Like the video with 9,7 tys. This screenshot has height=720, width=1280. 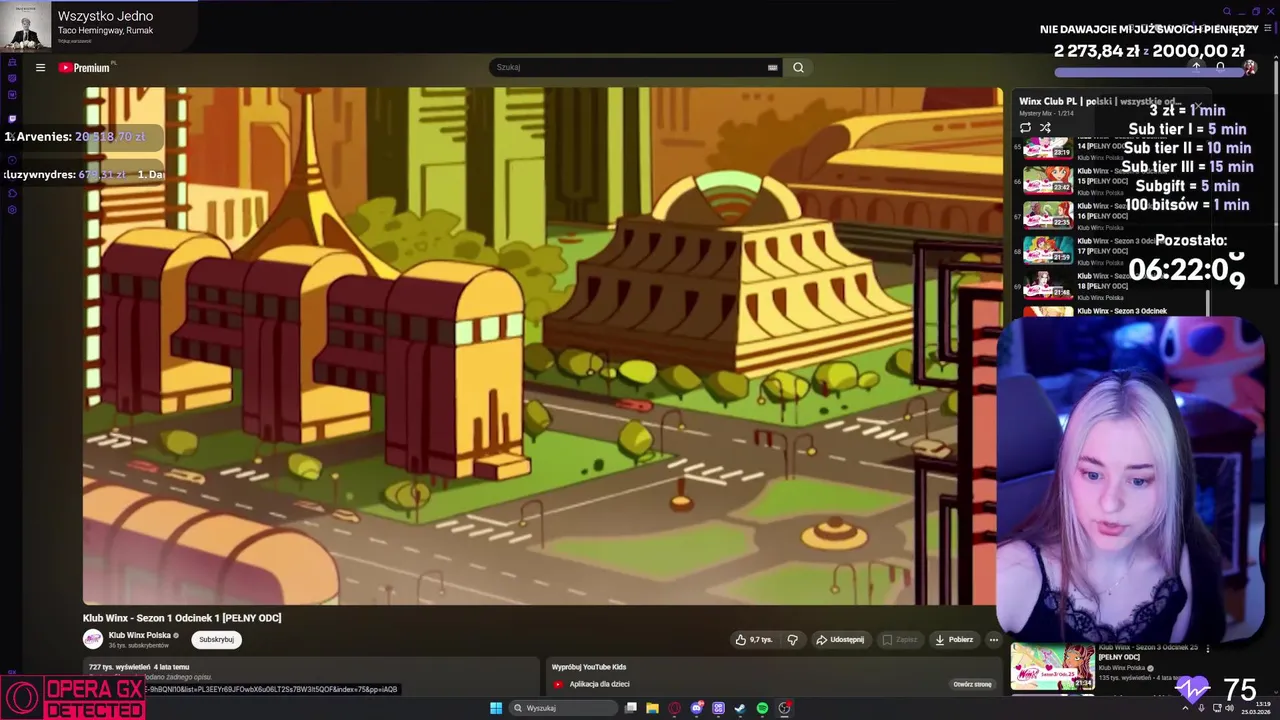tap(754, 639)
